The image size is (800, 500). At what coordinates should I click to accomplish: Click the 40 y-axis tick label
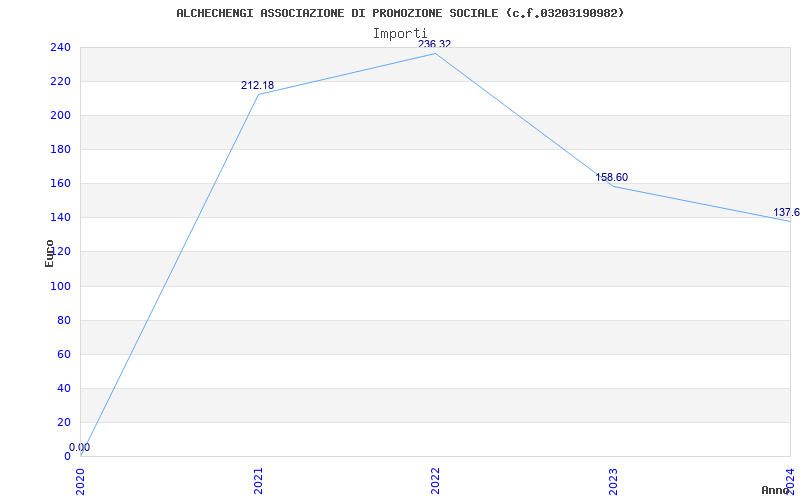coord(63,388)
